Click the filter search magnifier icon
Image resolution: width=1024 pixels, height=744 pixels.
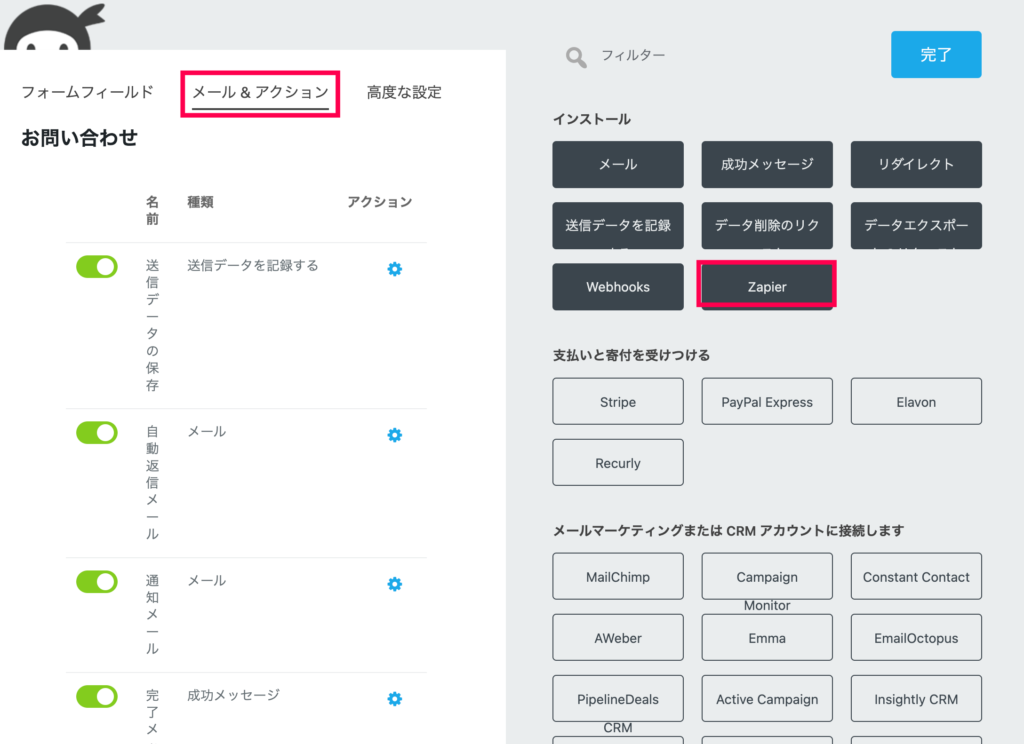[575, 57]
